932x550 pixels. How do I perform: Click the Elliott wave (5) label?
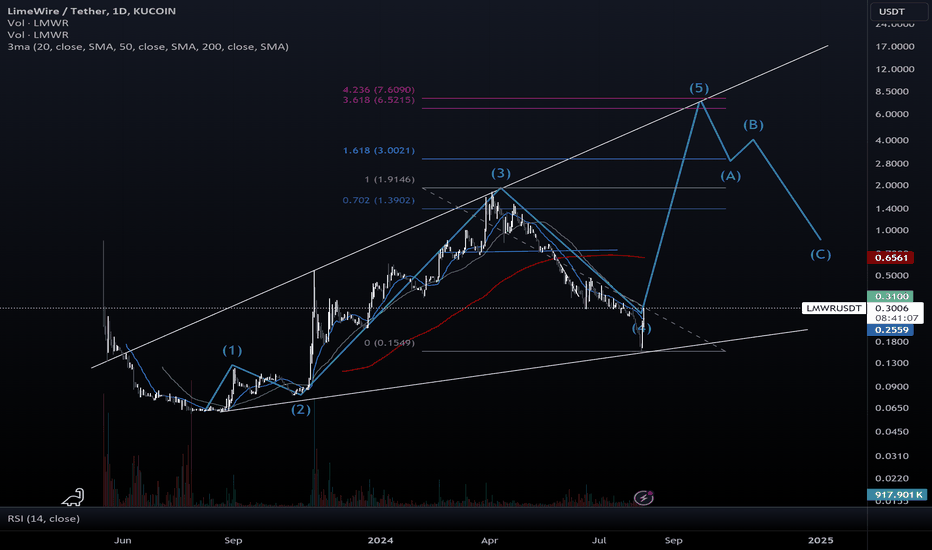[x=699, y=88]
